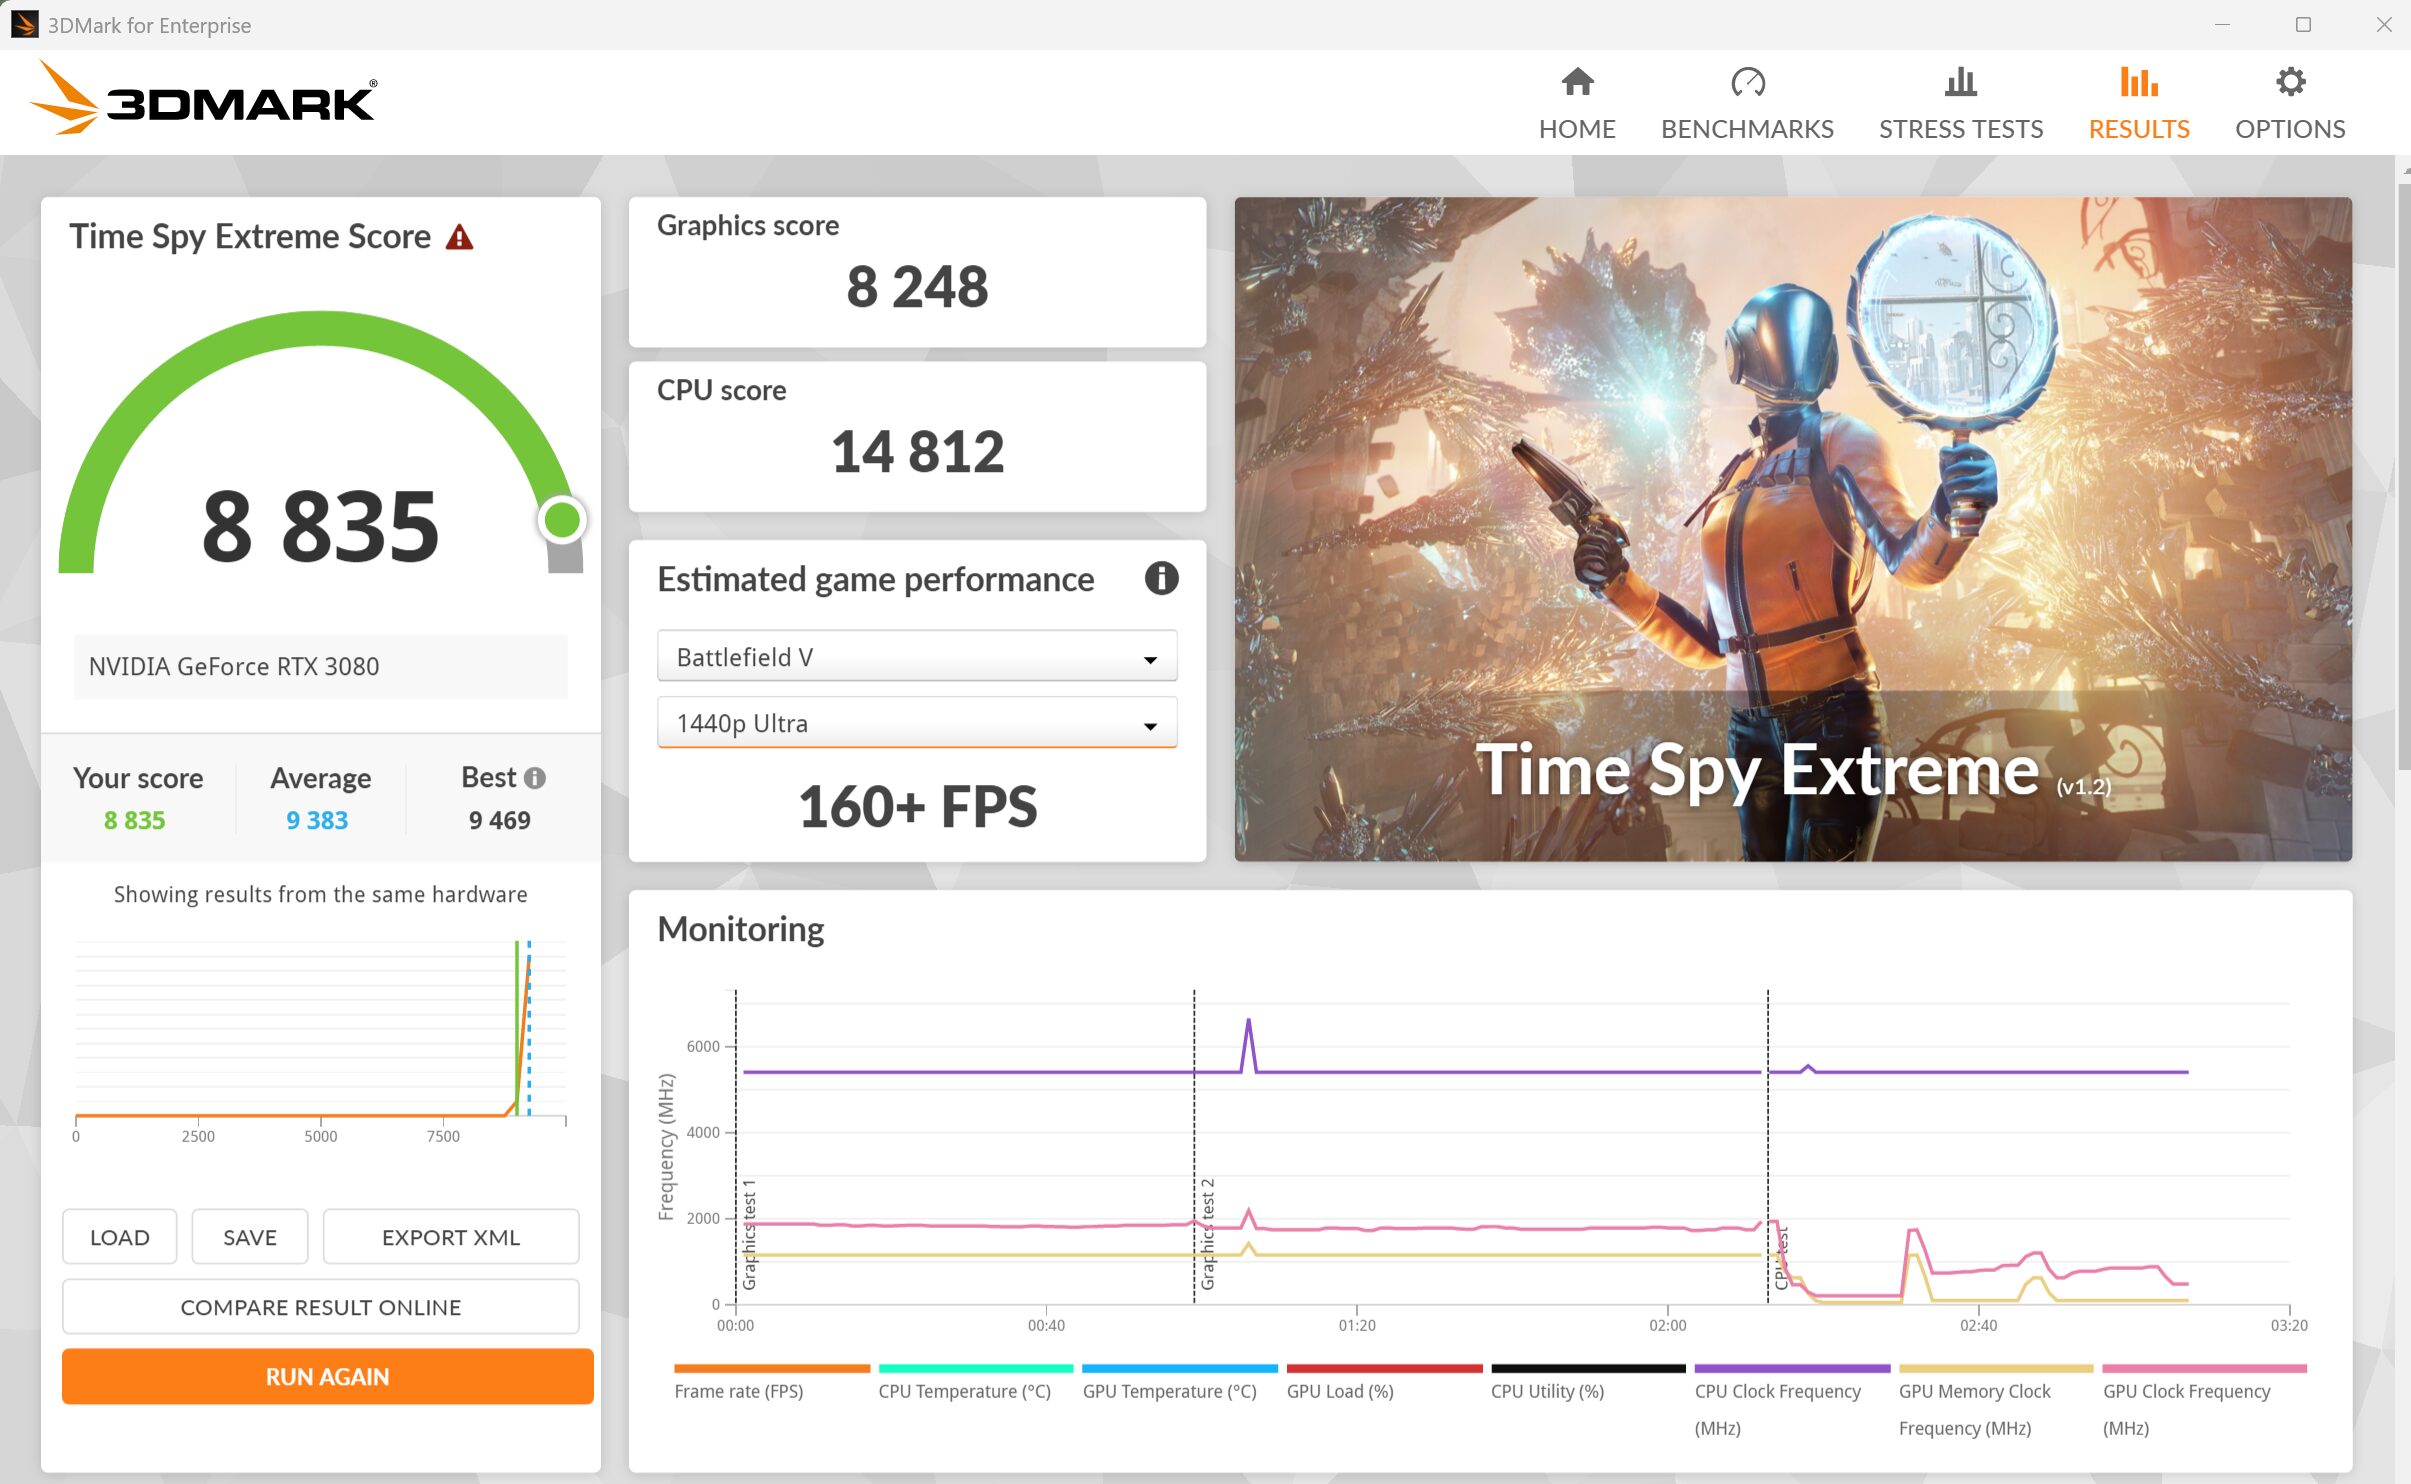Click the orange Results chart icon
This screenshot has width=2411, height=1484.
[2138, 82]
